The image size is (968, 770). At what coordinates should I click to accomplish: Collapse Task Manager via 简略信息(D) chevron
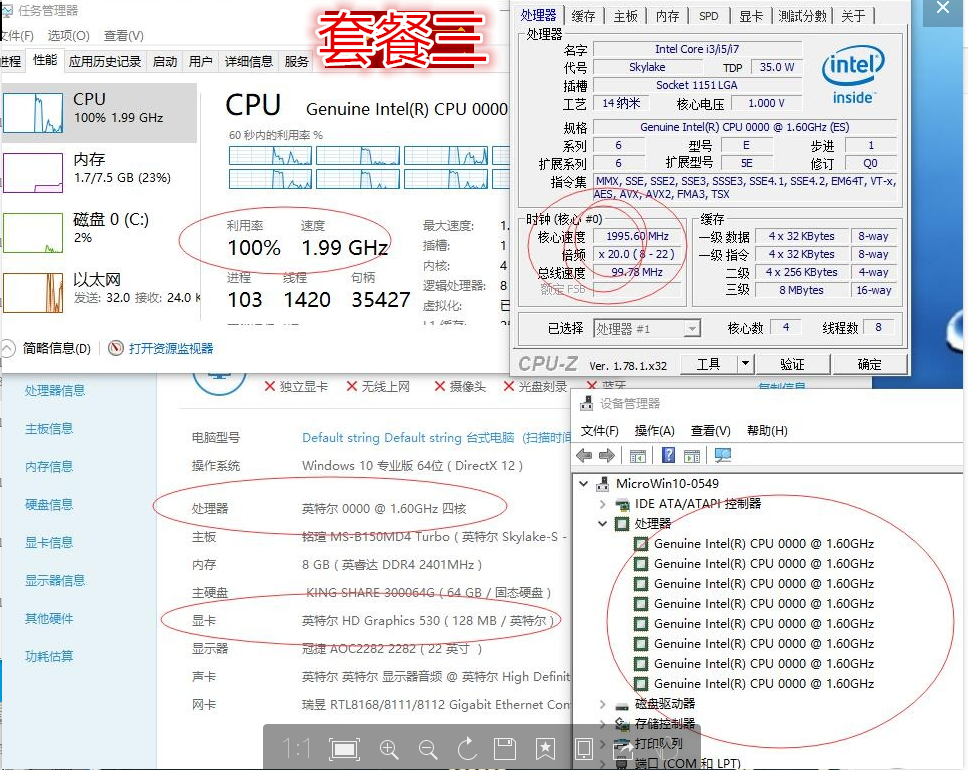click(7, 348)
